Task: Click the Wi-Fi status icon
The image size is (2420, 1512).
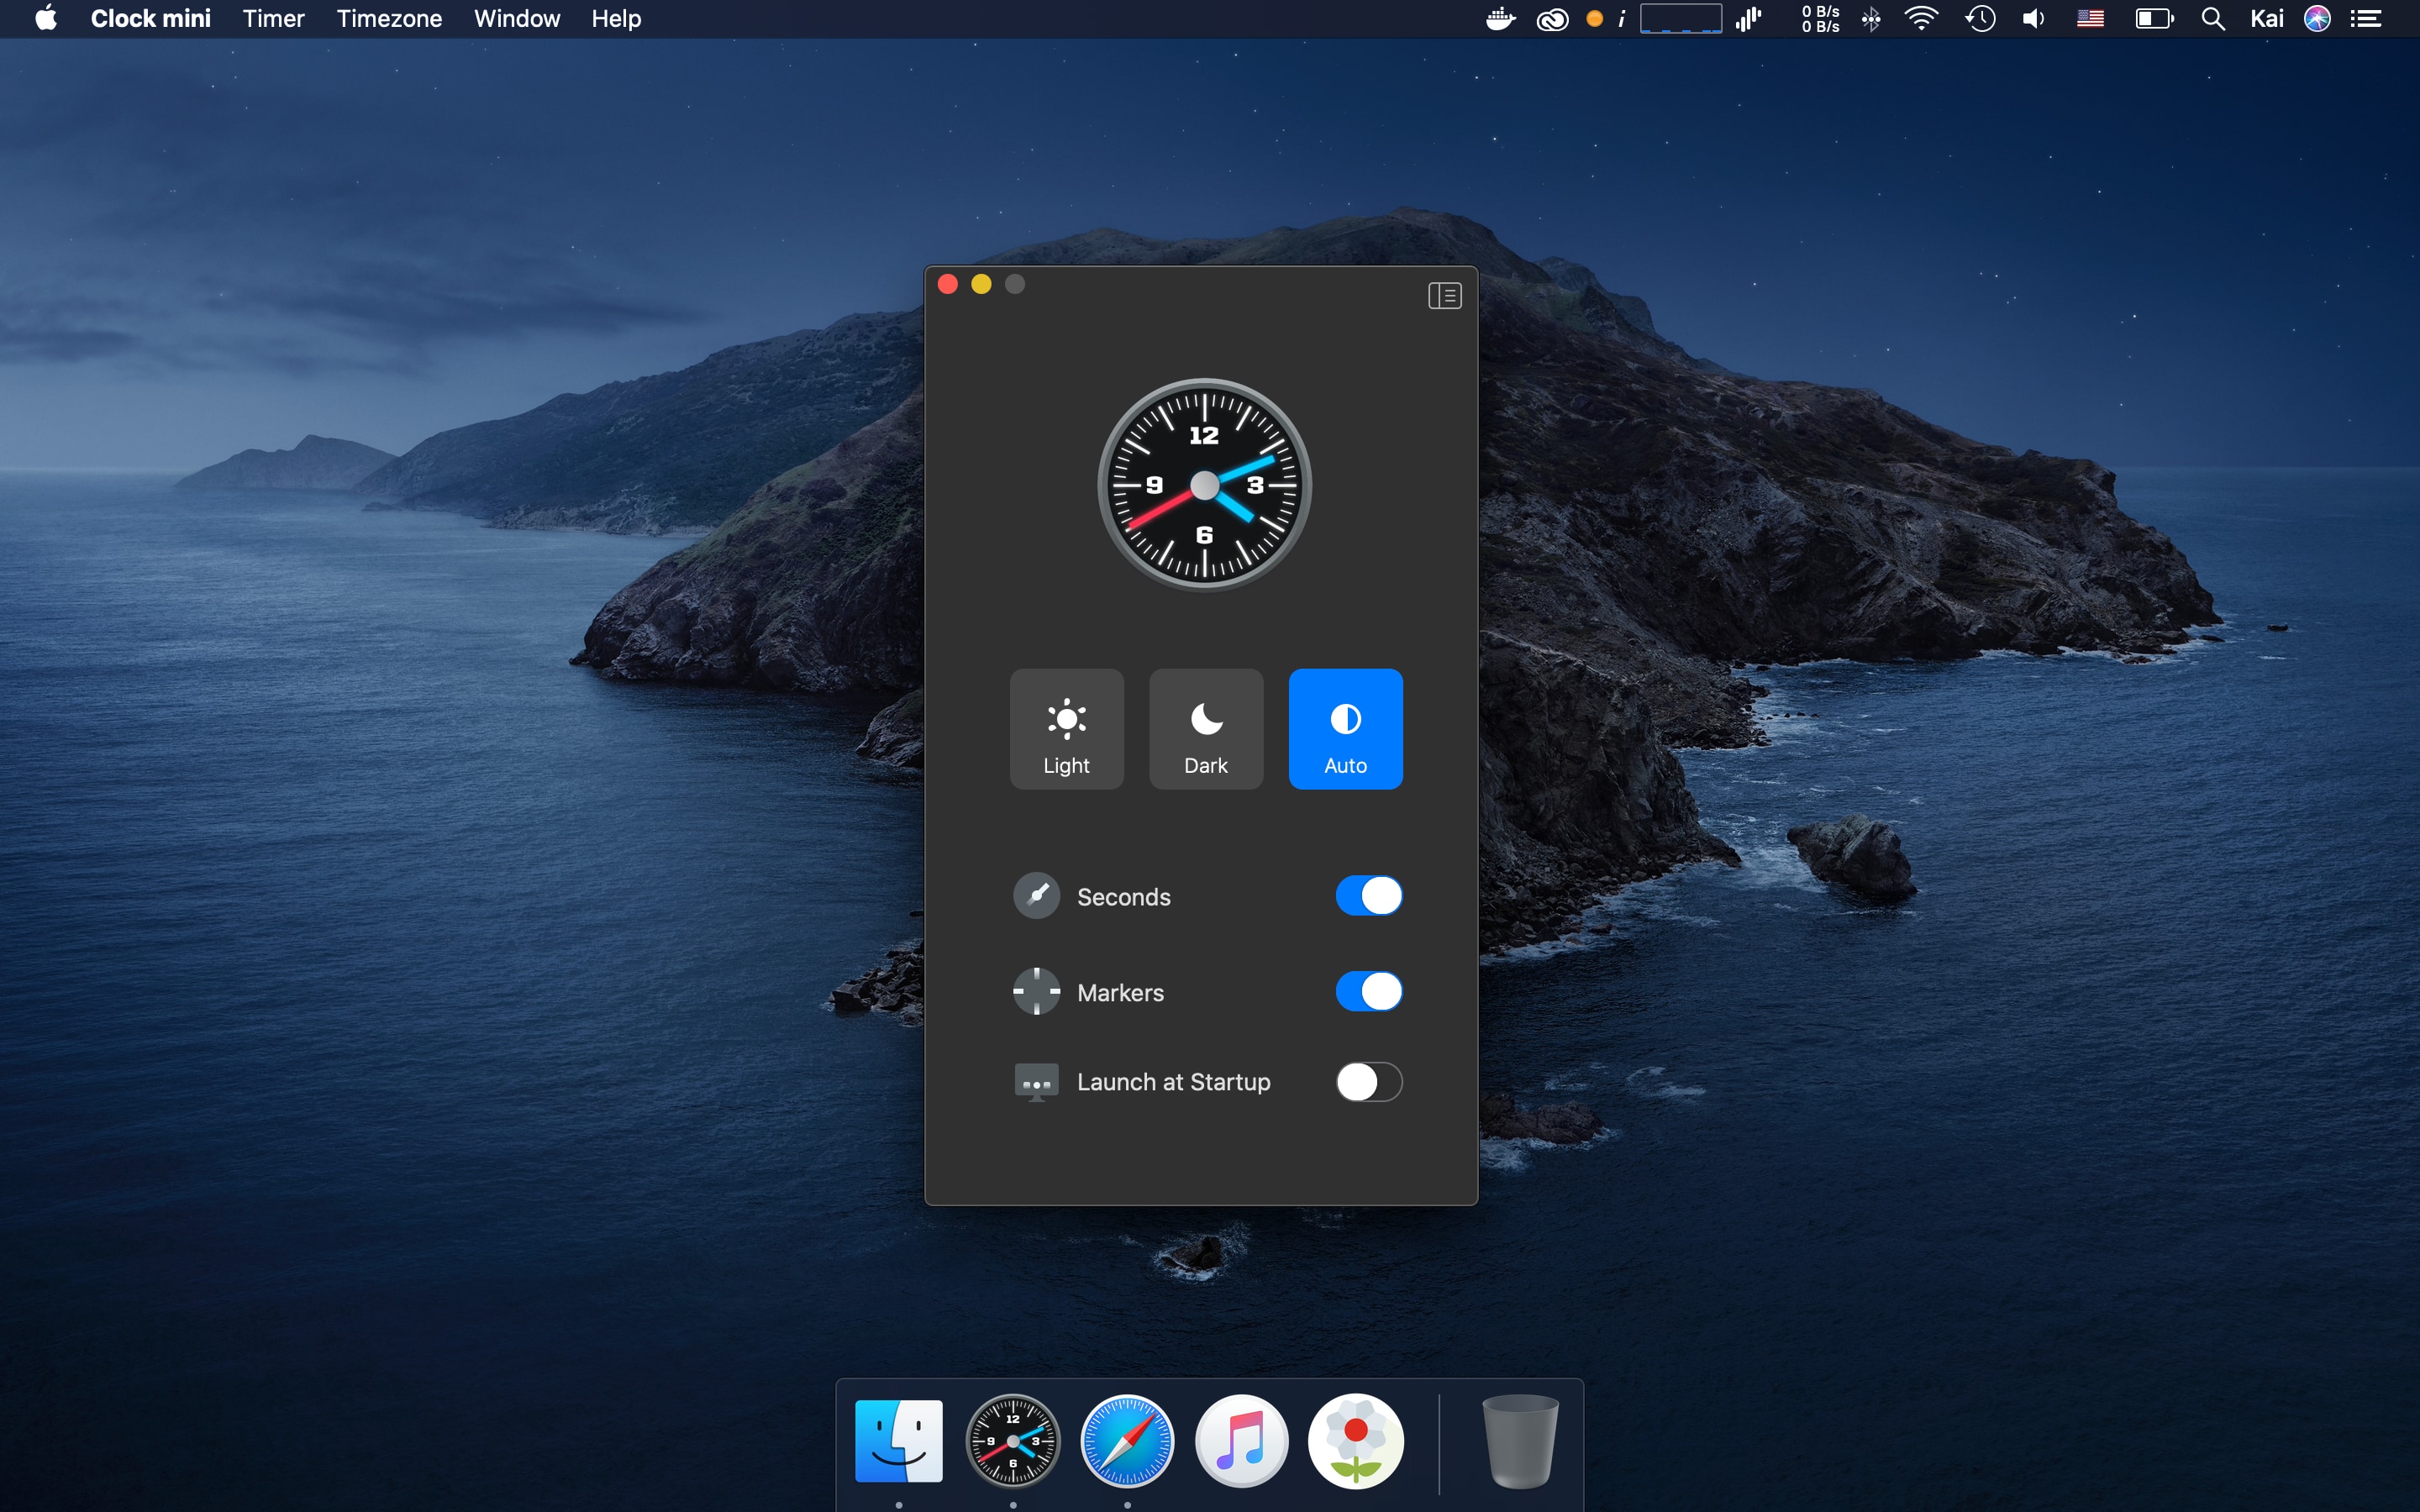Action: [1920, 19]
